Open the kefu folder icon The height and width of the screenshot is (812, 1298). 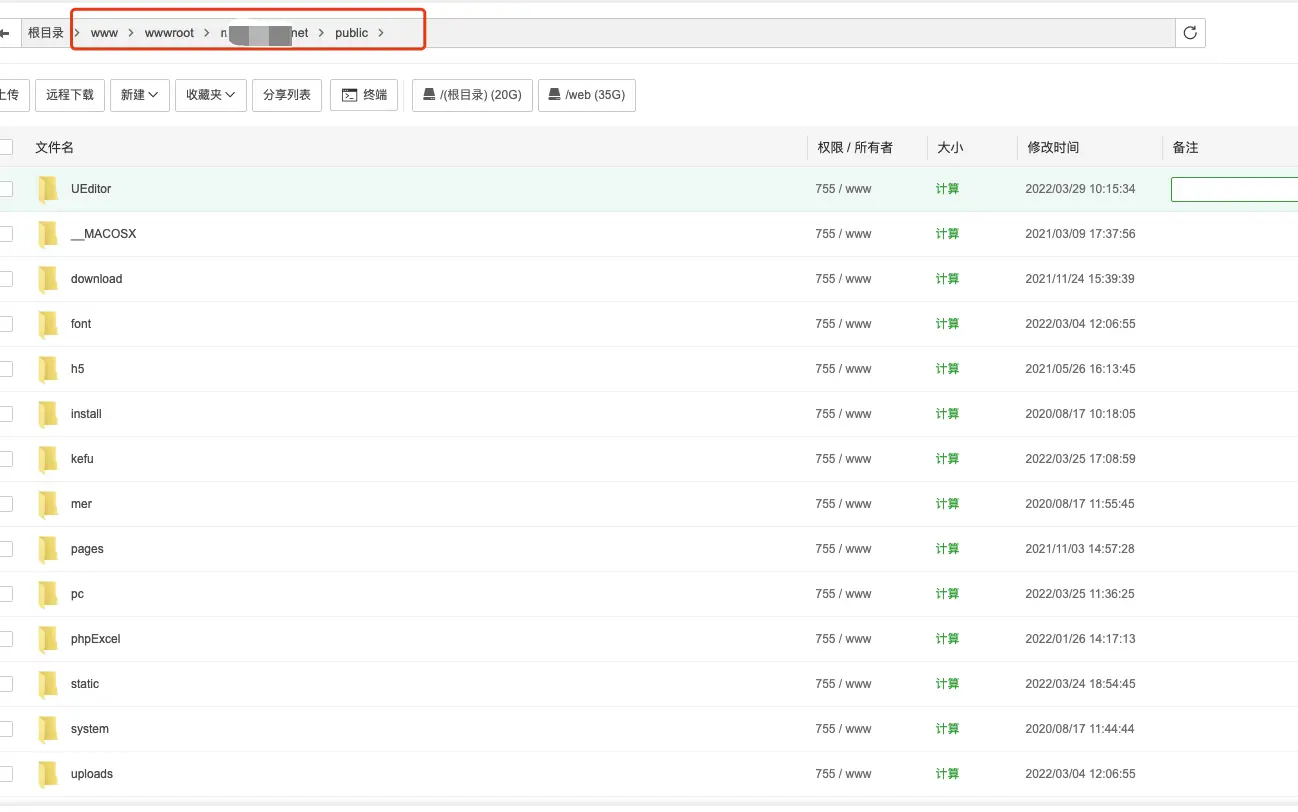click(48, 459)
